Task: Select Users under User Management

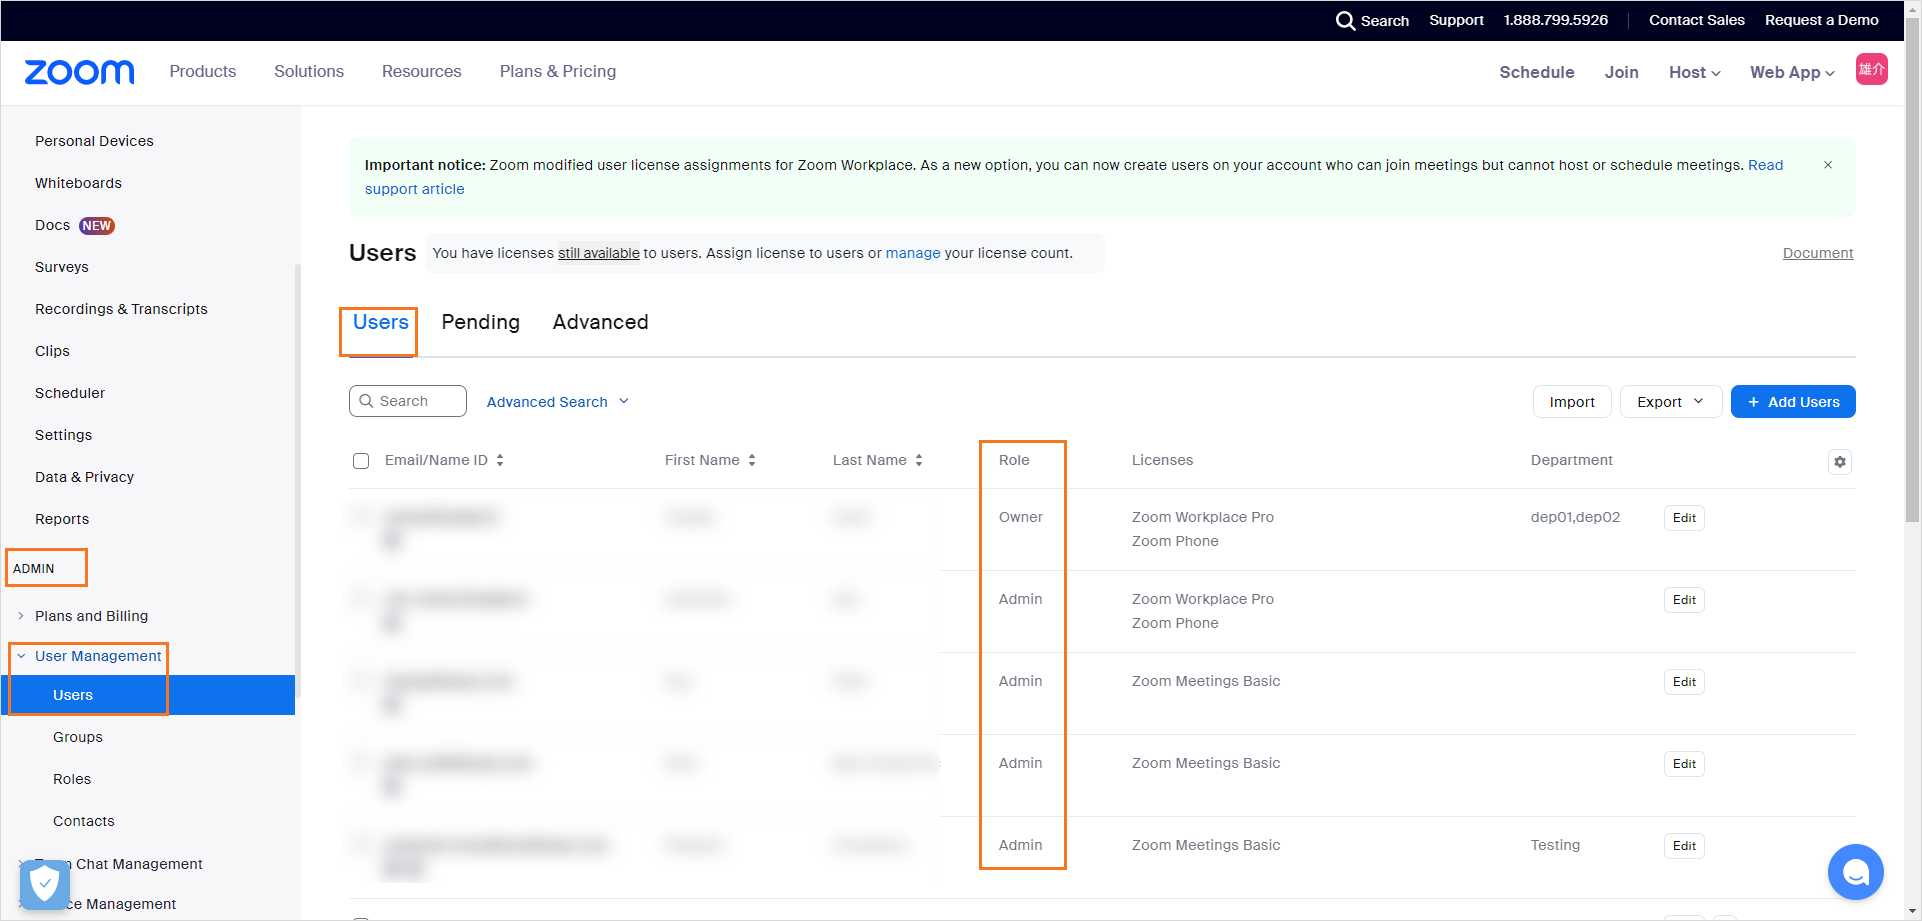Action: click(x=148, y=695)
